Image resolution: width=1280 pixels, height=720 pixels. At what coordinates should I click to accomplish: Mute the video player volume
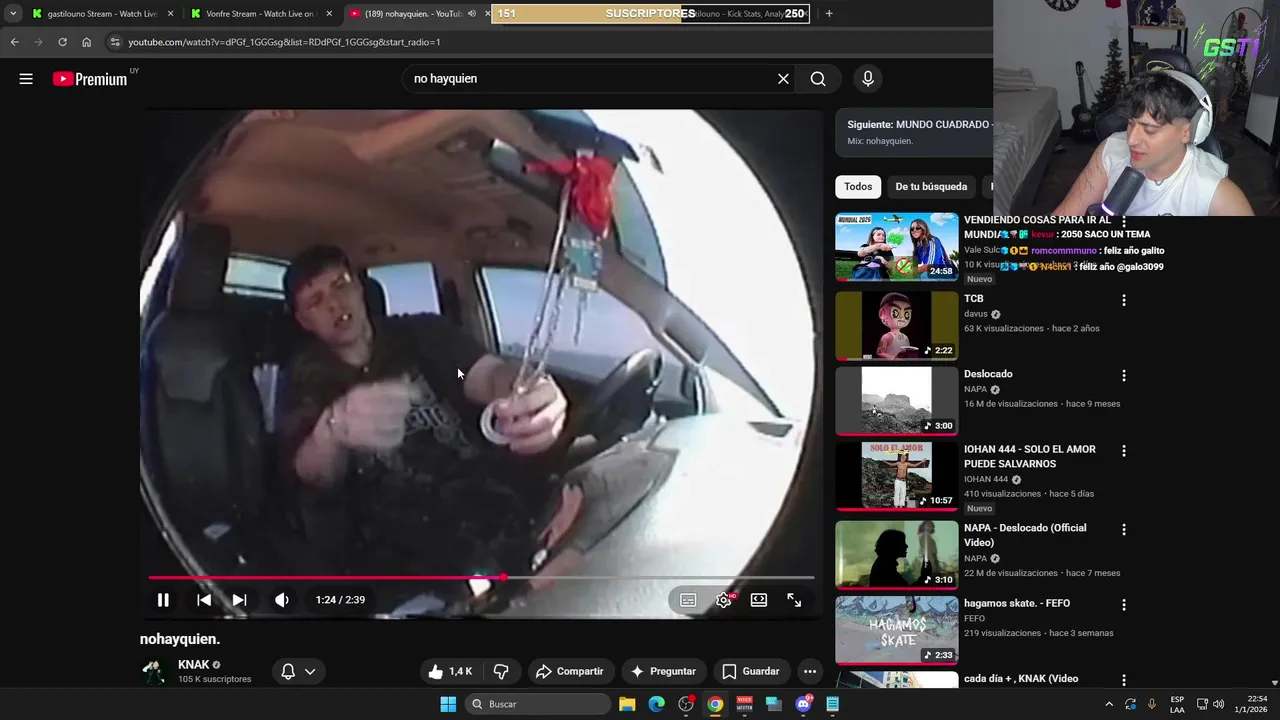tap(282, 600)
